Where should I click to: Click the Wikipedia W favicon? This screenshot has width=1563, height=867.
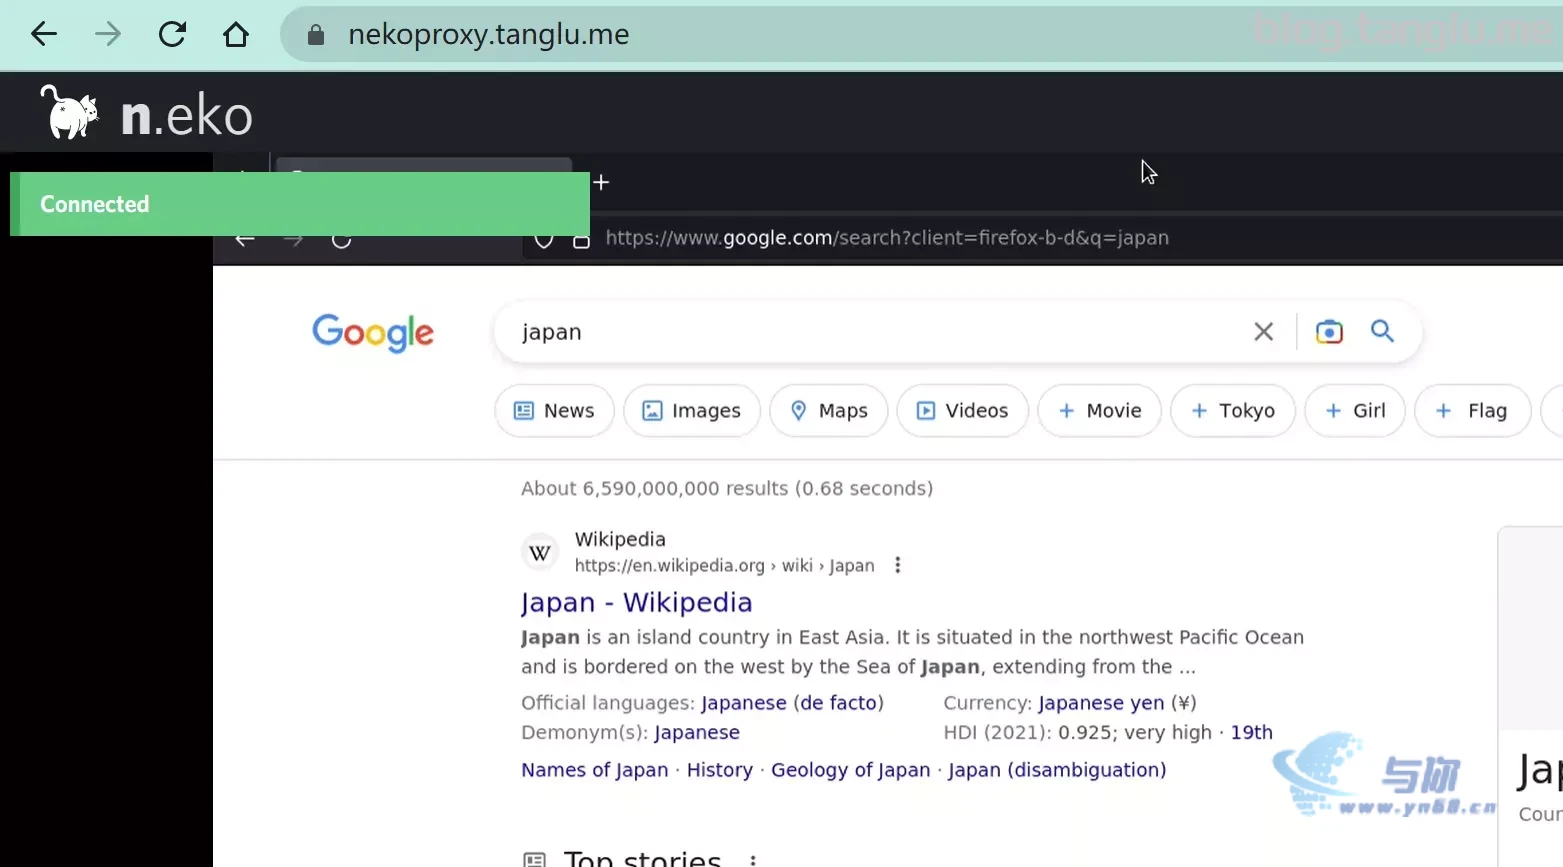(540, 553)
